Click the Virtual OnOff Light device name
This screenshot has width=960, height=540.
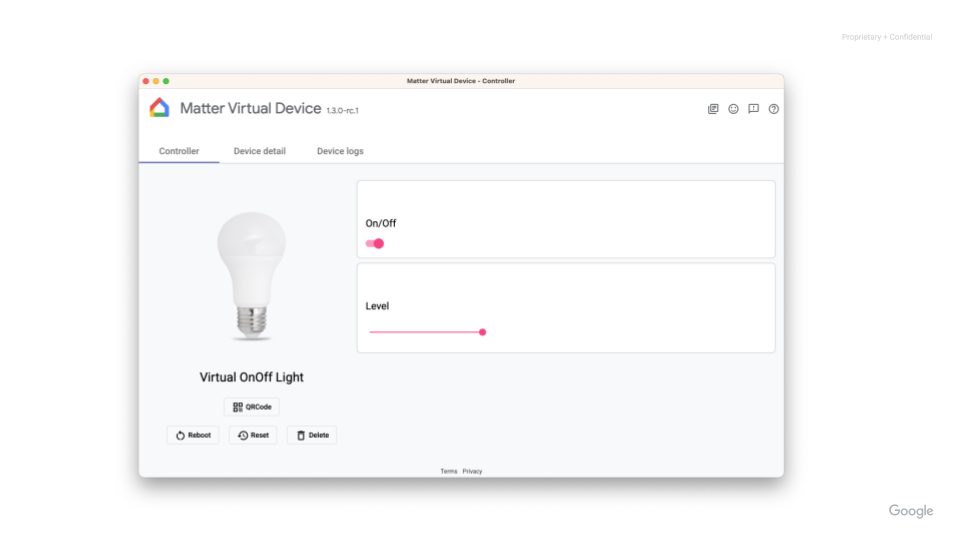click(252, 377)
